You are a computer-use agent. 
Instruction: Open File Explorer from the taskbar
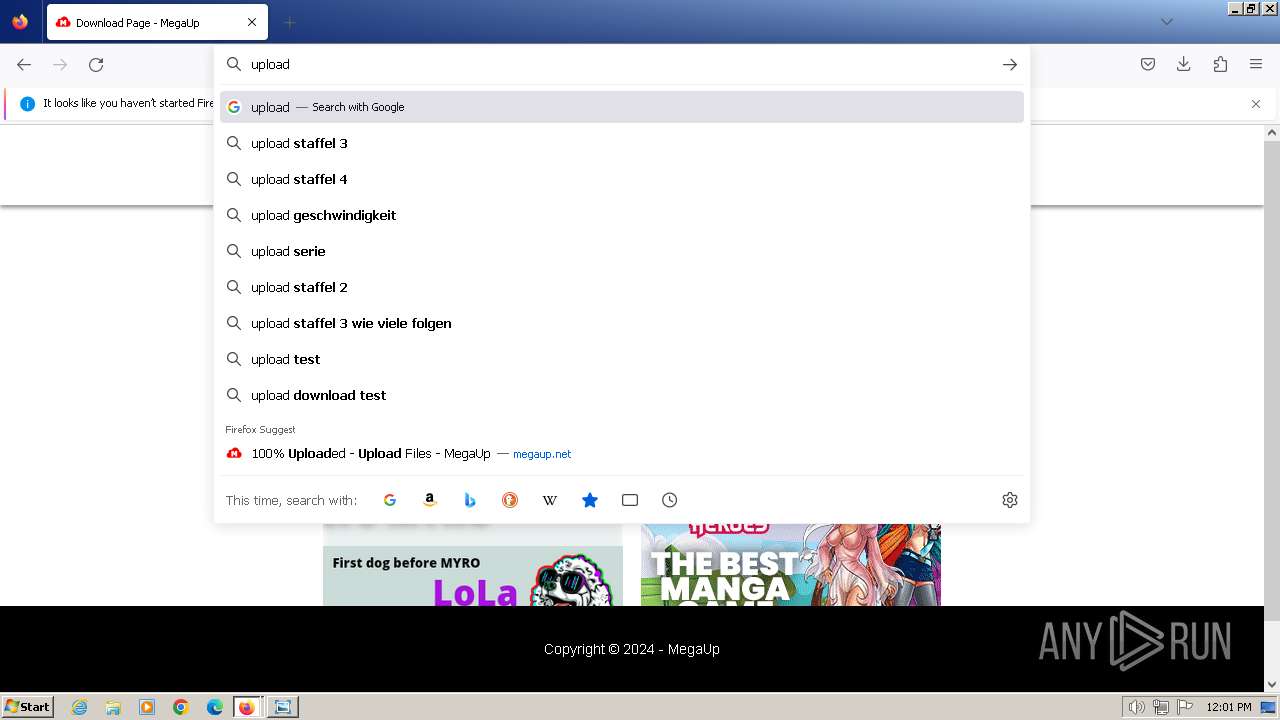click(x=113, y=707)
